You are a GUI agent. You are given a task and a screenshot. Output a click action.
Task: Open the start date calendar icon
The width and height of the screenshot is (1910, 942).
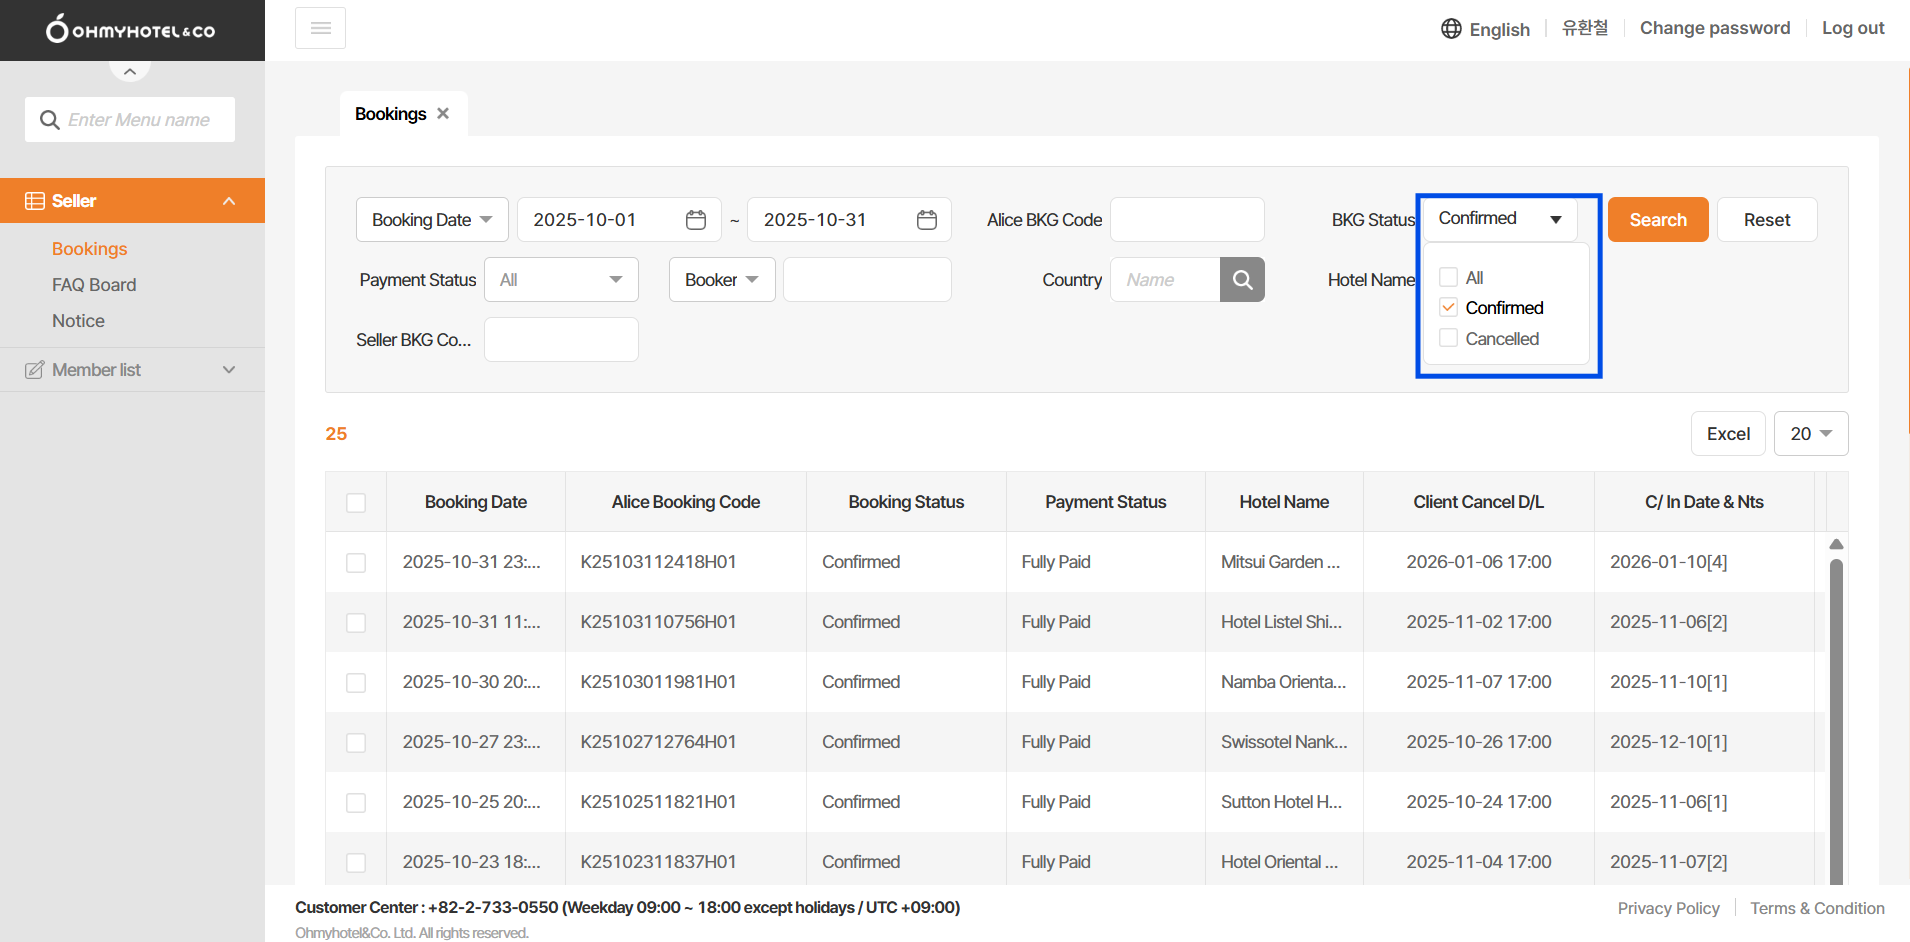coord(696,220)
